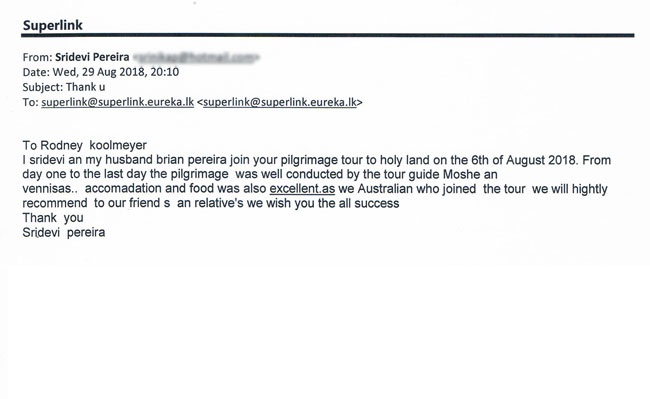Open the first underlined superlink@superlink.eureka.lk recipient address

(117, 102)
